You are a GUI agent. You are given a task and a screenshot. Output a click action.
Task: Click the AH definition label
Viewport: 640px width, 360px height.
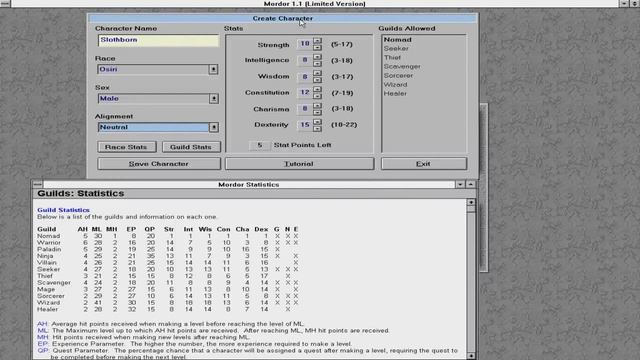tap(43, 324)
